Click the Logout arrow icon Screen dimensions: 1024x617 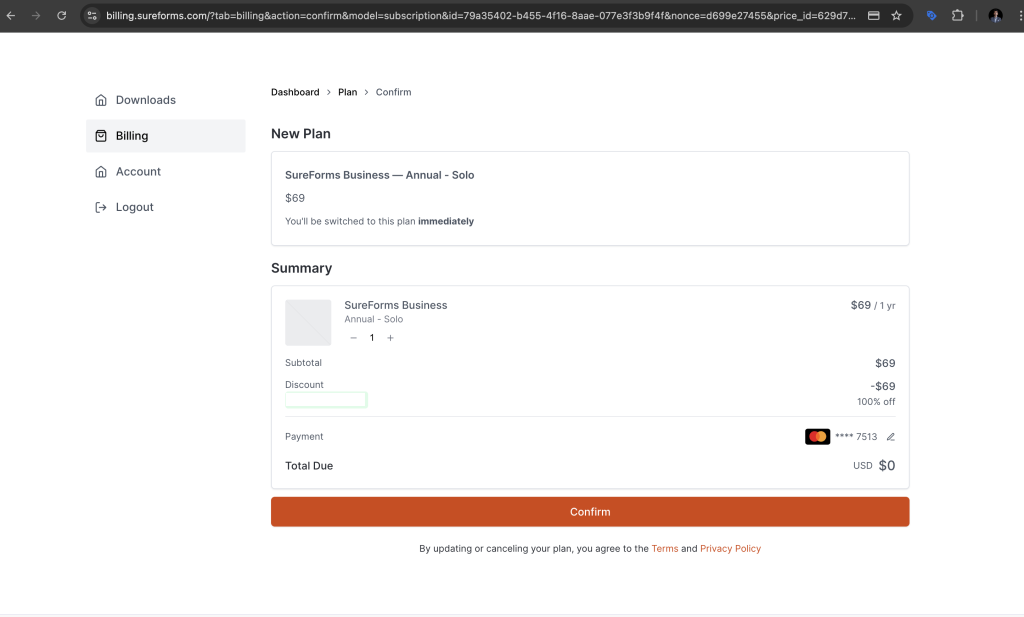101,207
